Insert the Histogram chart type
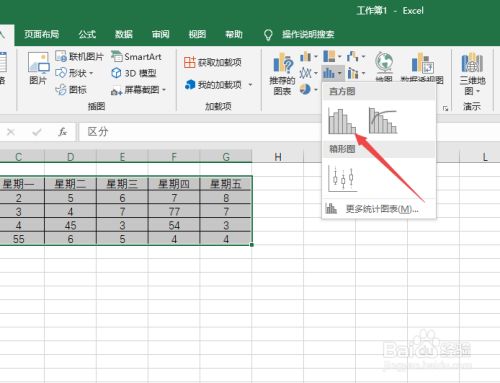 point(342,121)
